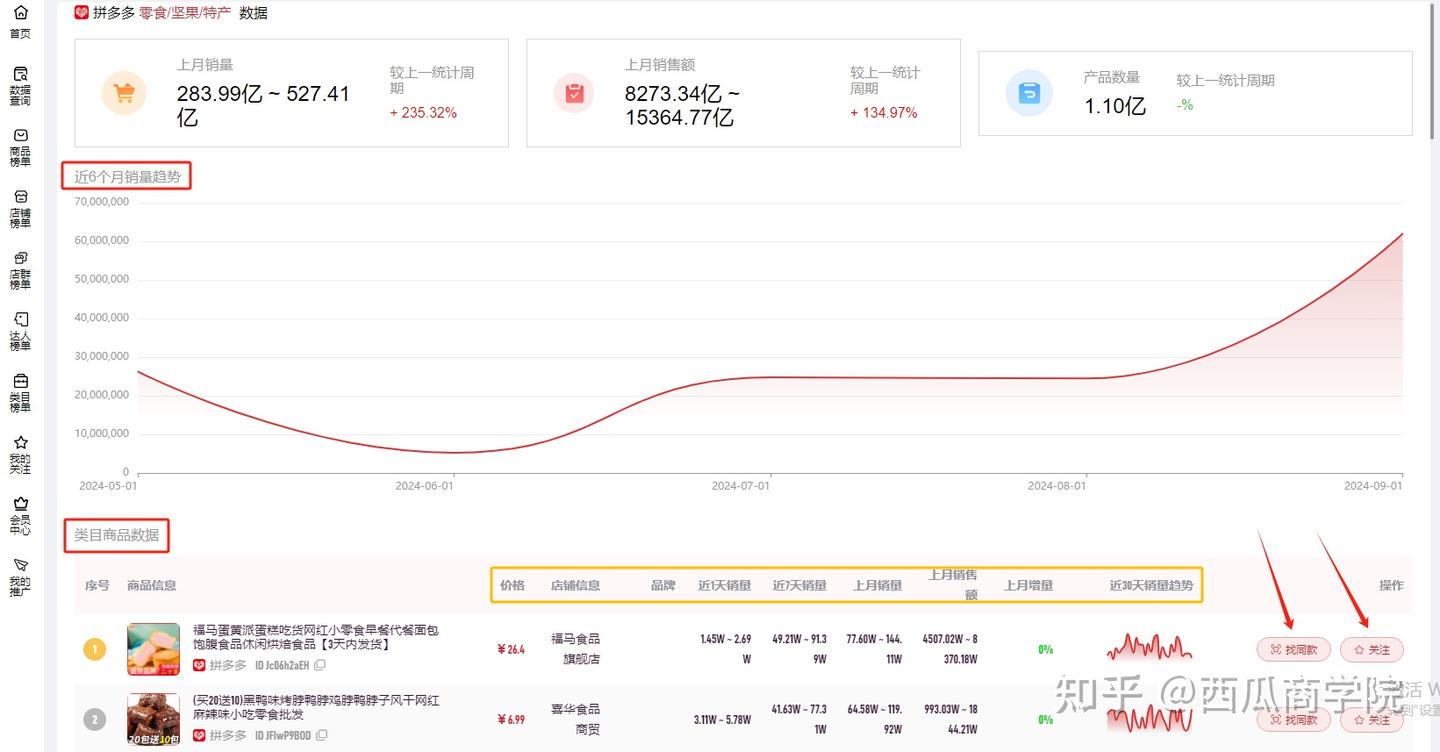
Task: Click the 70,000,000 y-axis label
Action: pyautogui.click(x=102, y=202)
